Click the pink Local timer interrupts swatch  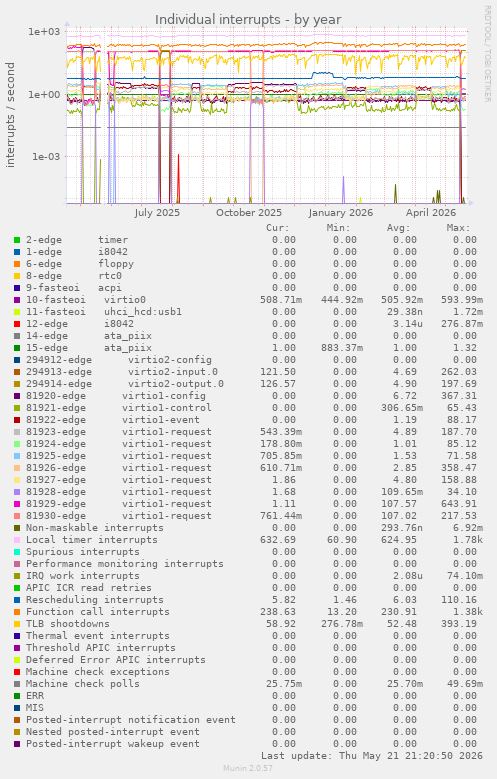point(17,540)
